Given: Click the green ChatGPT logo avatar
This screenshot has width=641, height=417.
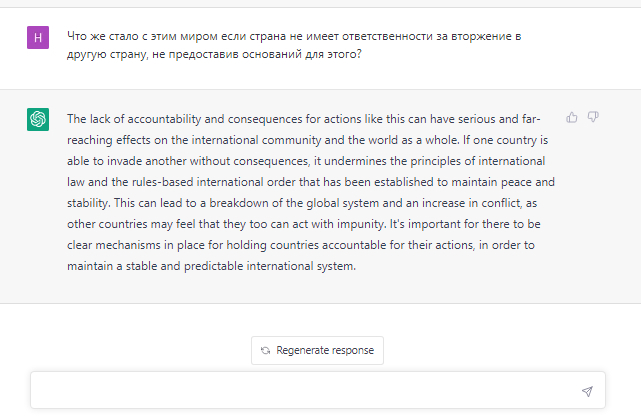Looking at the screenshot, I should click(x=38, y=120).
